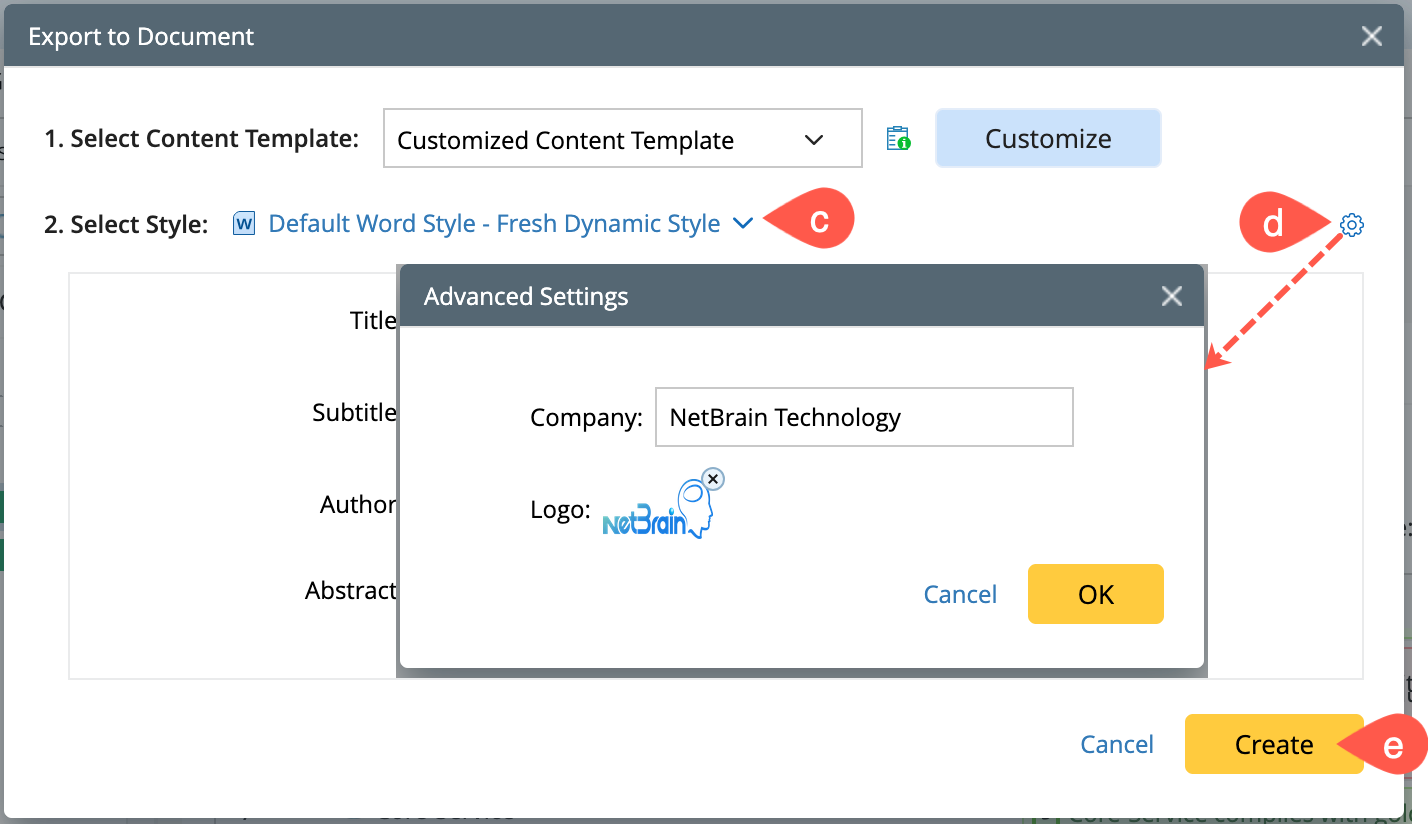Screen dimensions: 1428x824
Task: Click the red callout marker e
Action: (1390, 745)
